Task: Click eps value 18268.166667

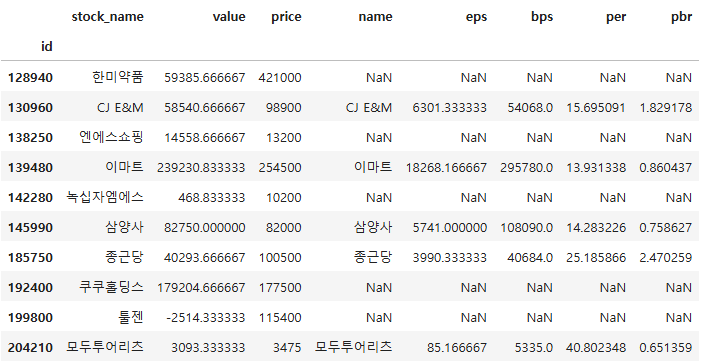Action: point(446,168)
